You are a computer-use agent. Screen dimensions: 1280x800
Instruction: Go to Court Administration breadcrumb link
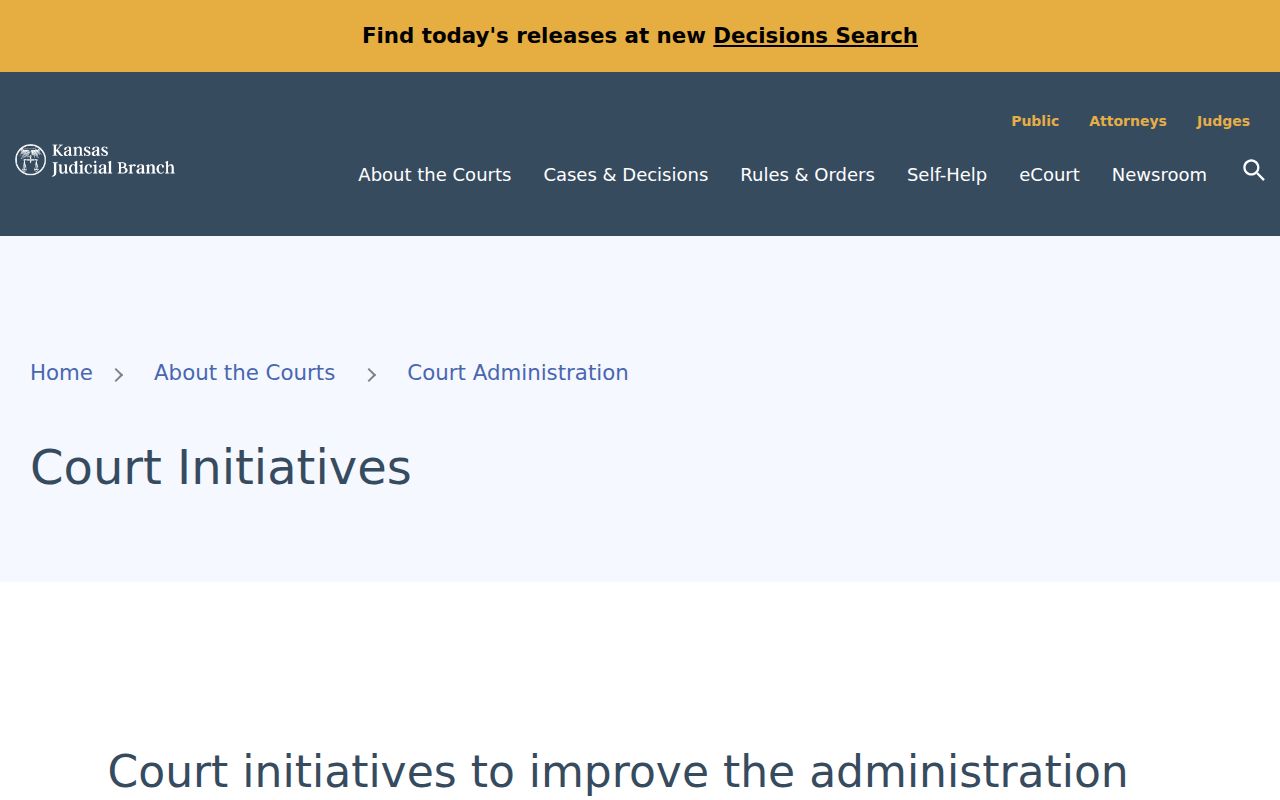coord(518,373)
